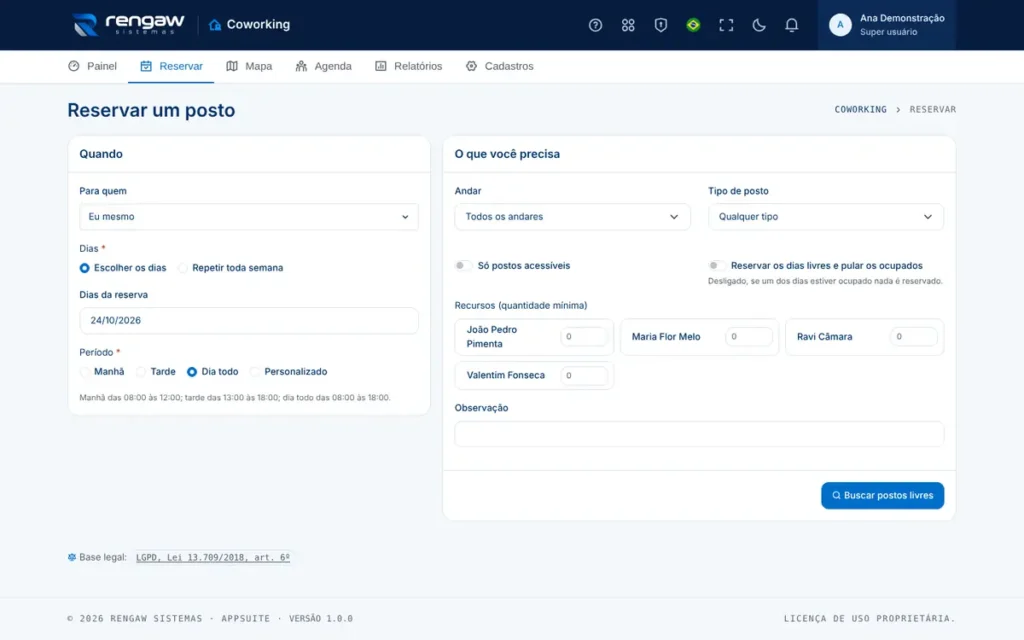Viewport: 1024px width, 640px height.
Task: Click the Base legal gear icon
Action: tap(72, 557)
